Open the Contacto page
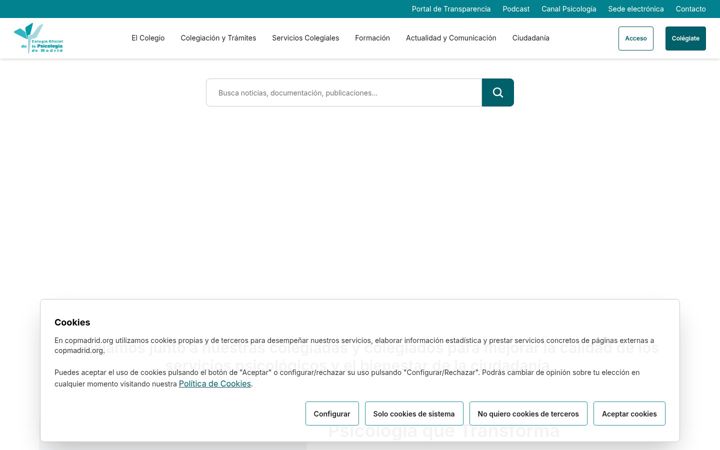 (x=690, y=9)
